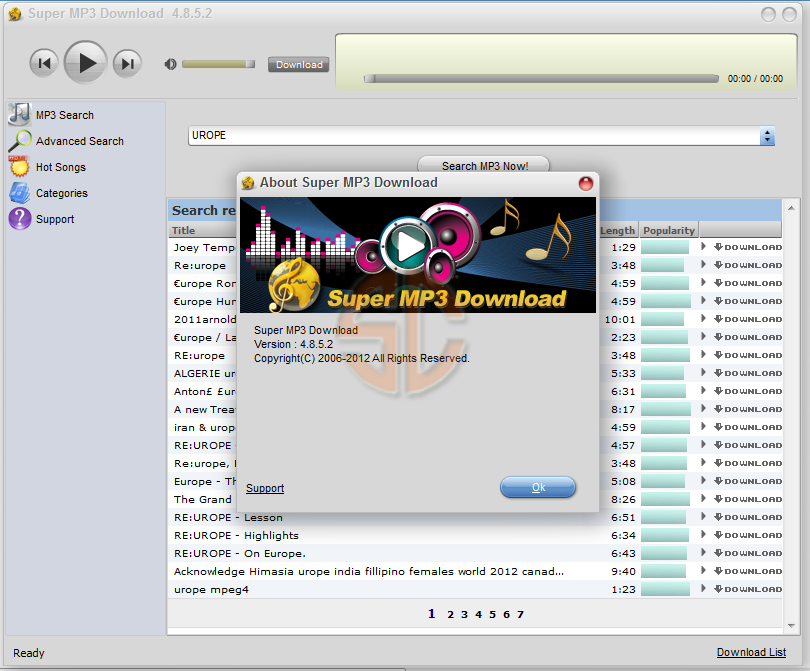The width and height of the screenshot is (810, 671).
Task: Go to results page 7
Action: coord(520,615)
